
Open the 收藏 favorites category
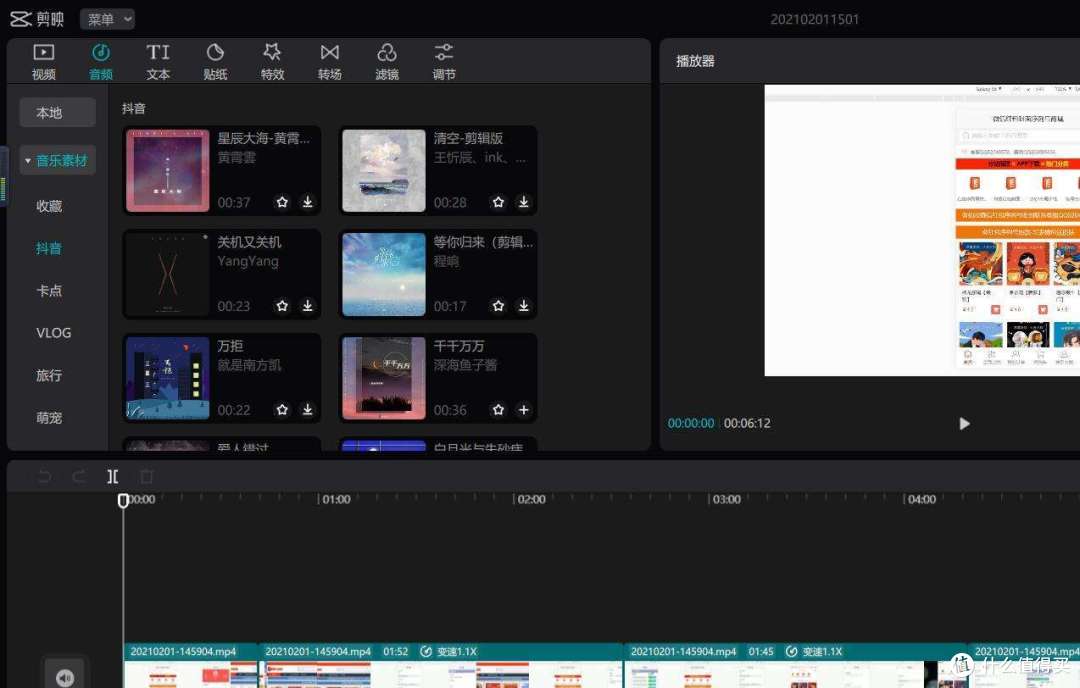[x=49, y=206]
